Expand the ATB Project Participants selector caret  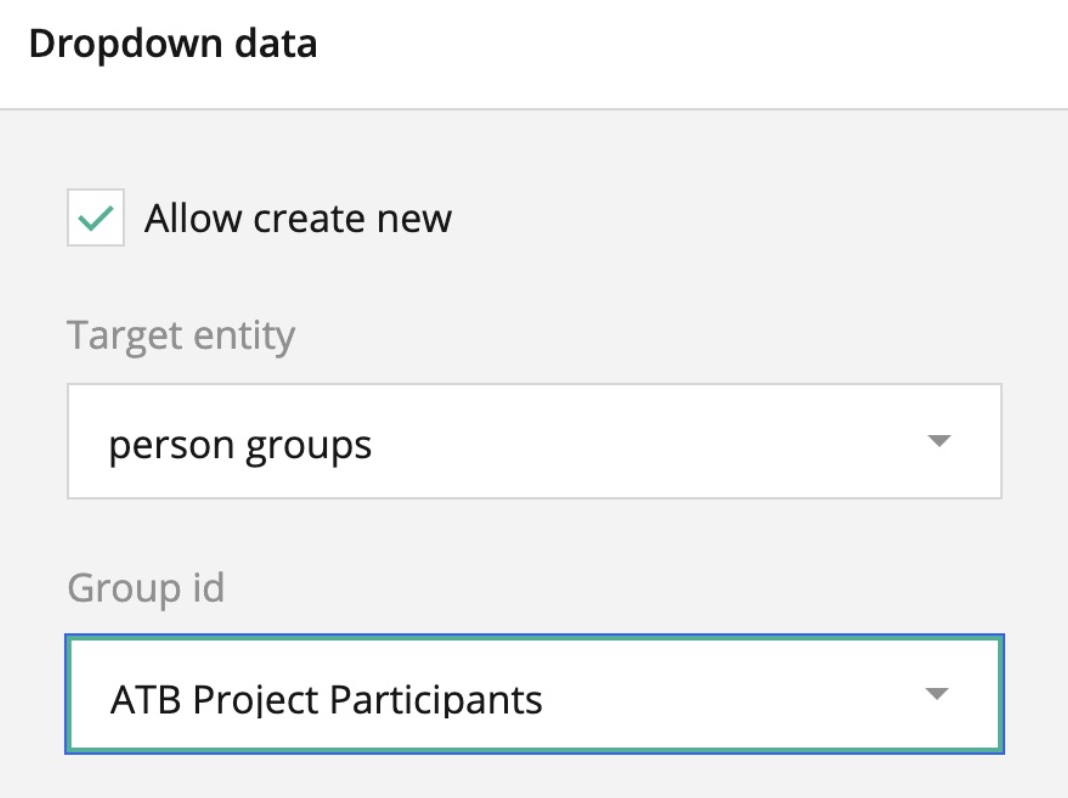[x=937, y=694]
